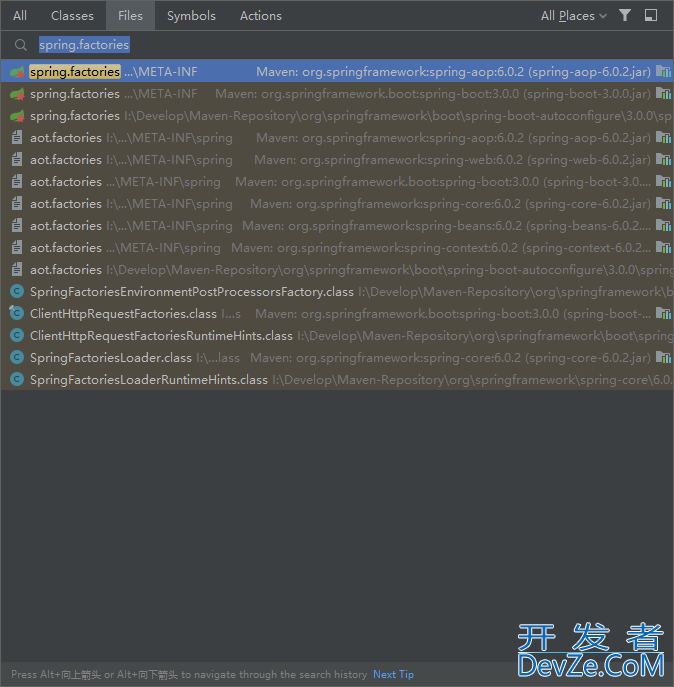
Task: Click the Next Tip link
Action: tap(393, 674)
